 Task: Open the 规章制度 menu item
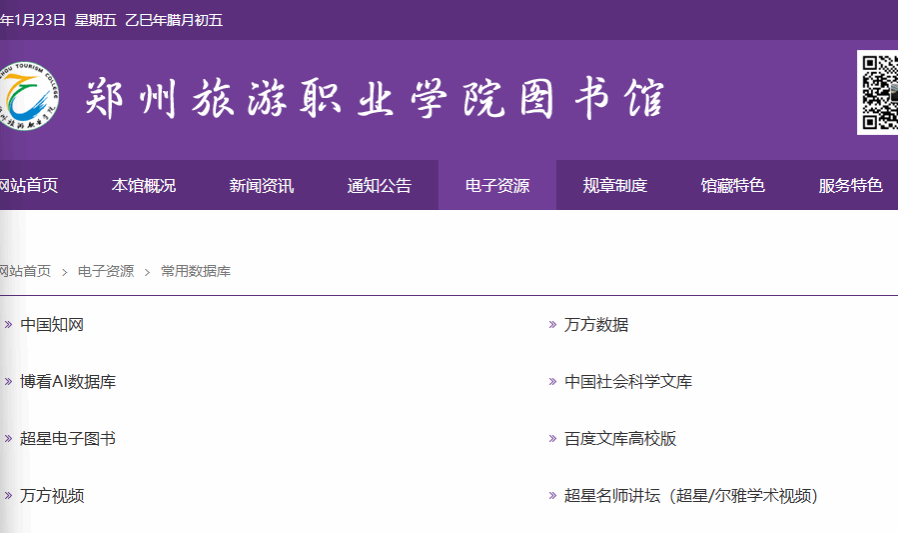click(x=615, y=185)
